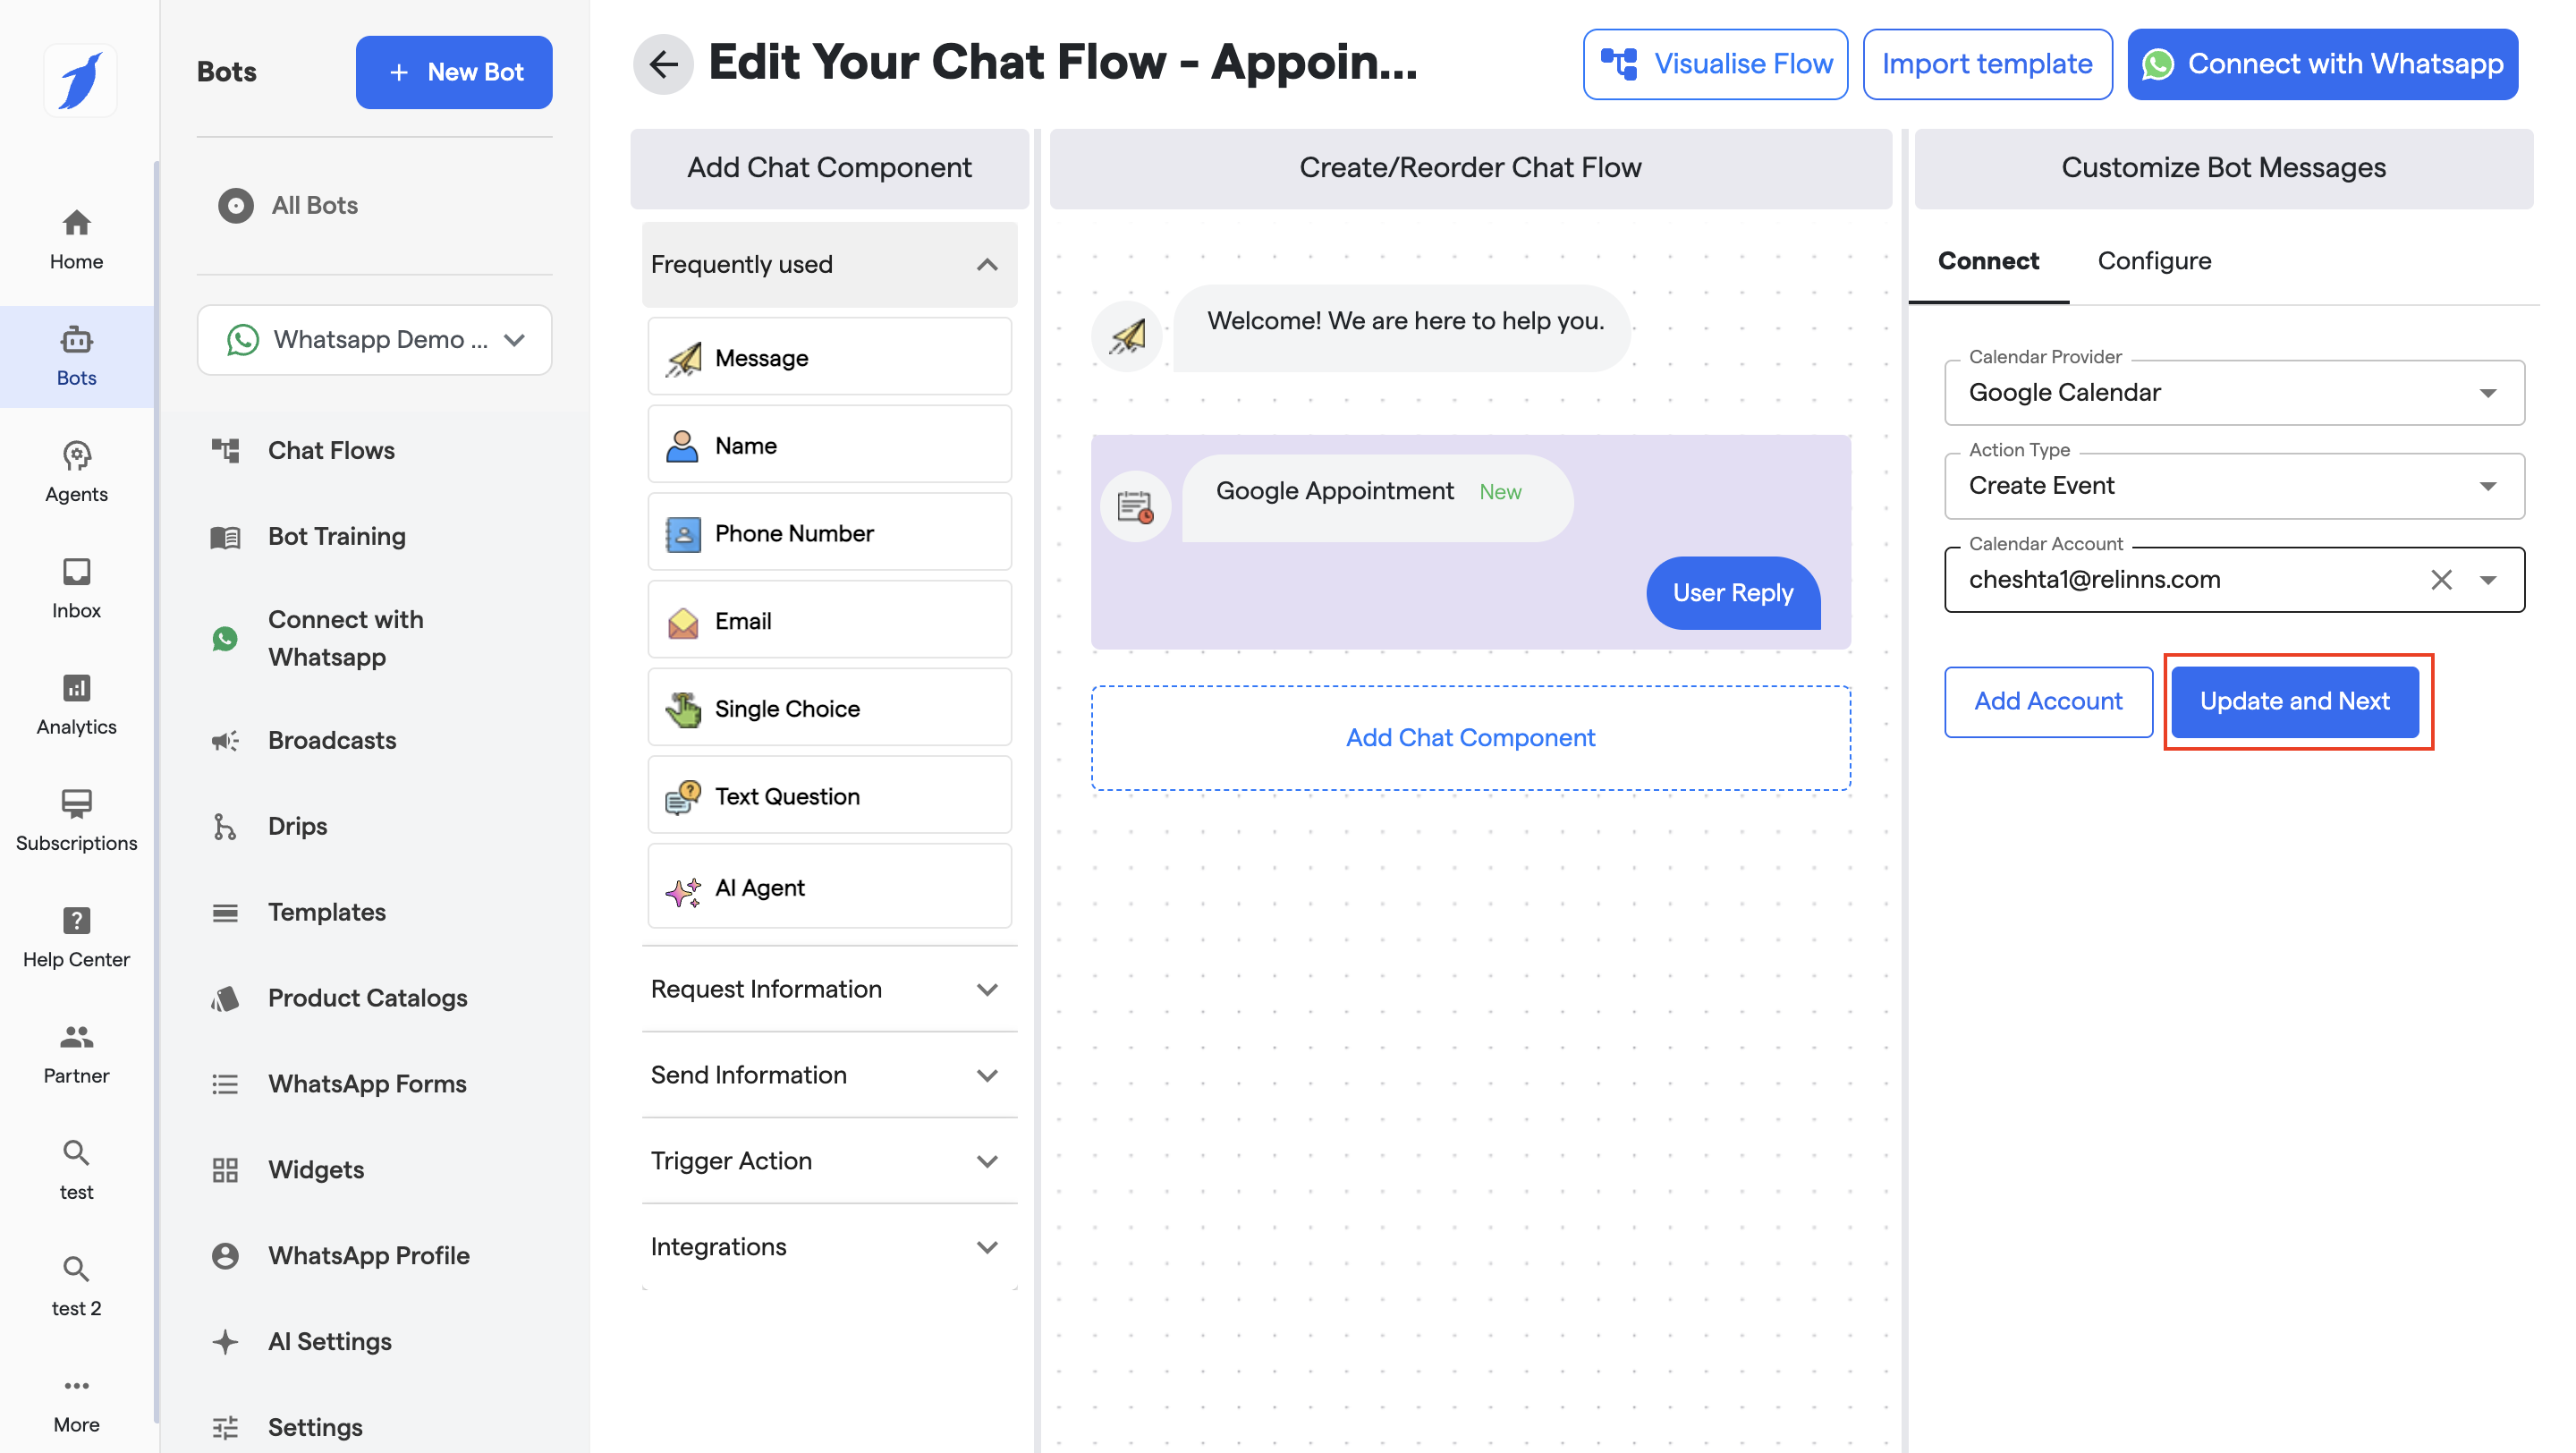Open the Broadcasts menu item

331,740
